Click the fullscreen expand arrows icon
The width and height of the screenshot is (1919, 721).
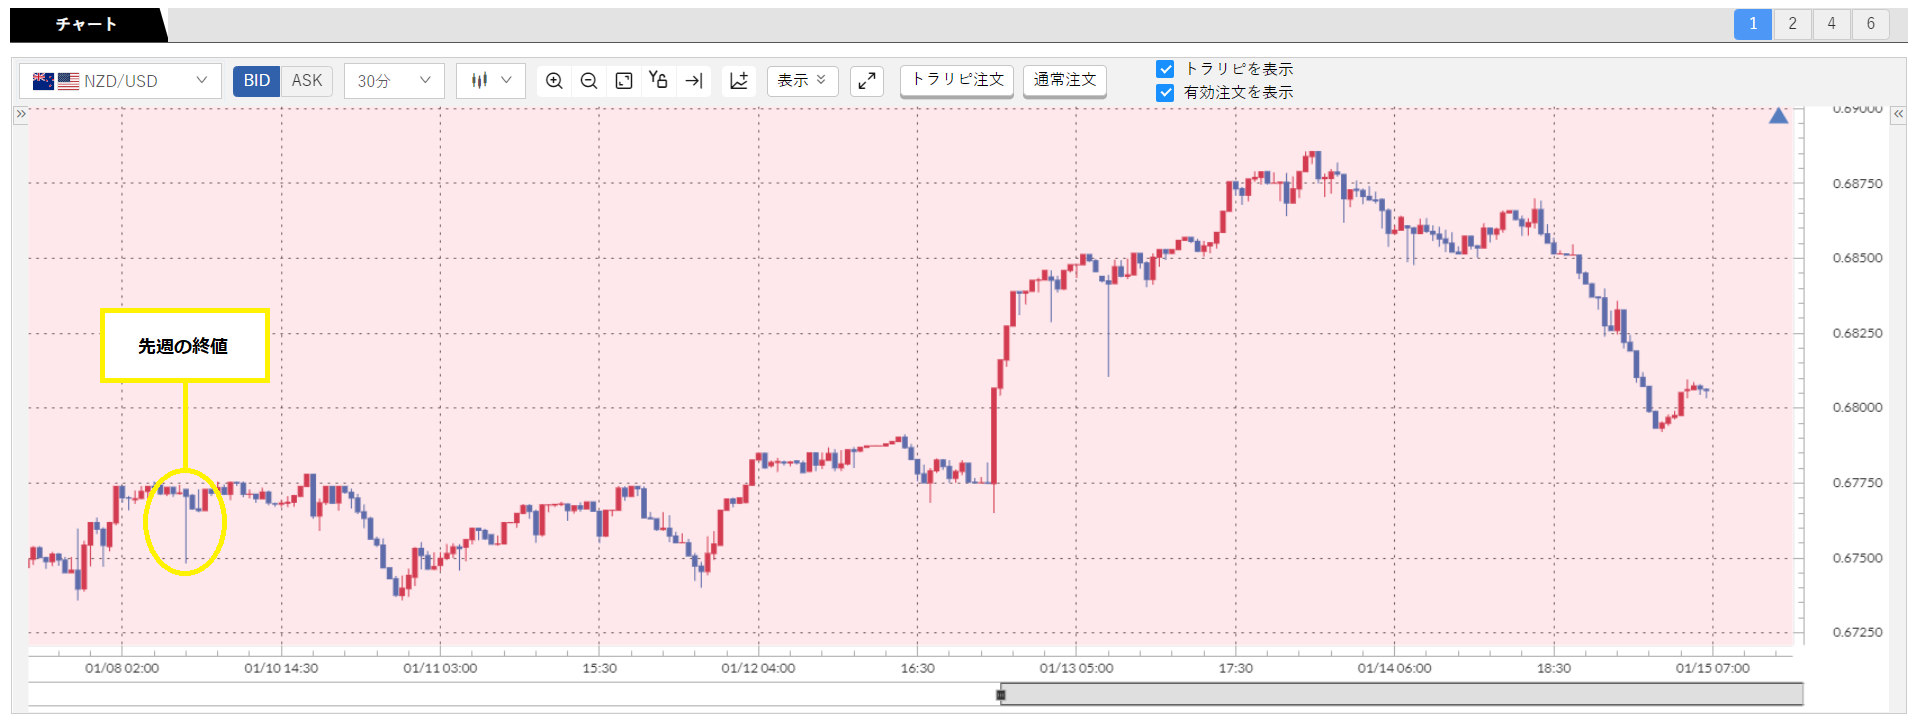[867, 81]
